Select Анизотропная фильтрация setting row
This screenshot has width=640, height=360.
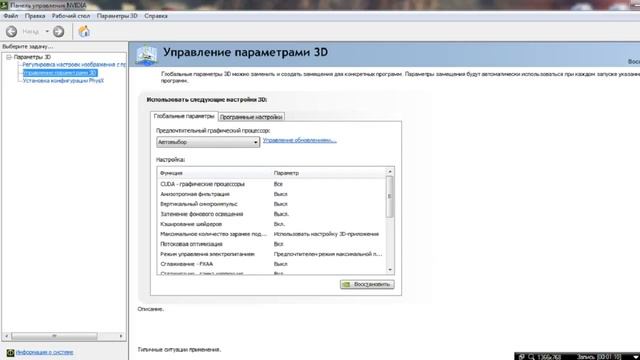271,194
